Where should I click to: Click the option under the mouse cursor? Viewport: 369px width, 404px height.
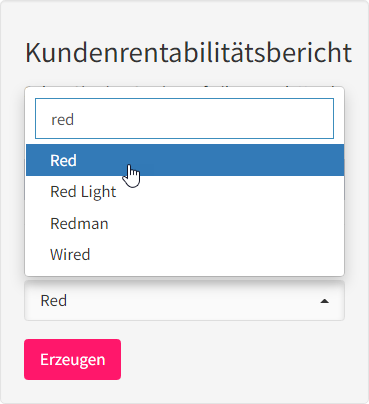click(185, 160)
